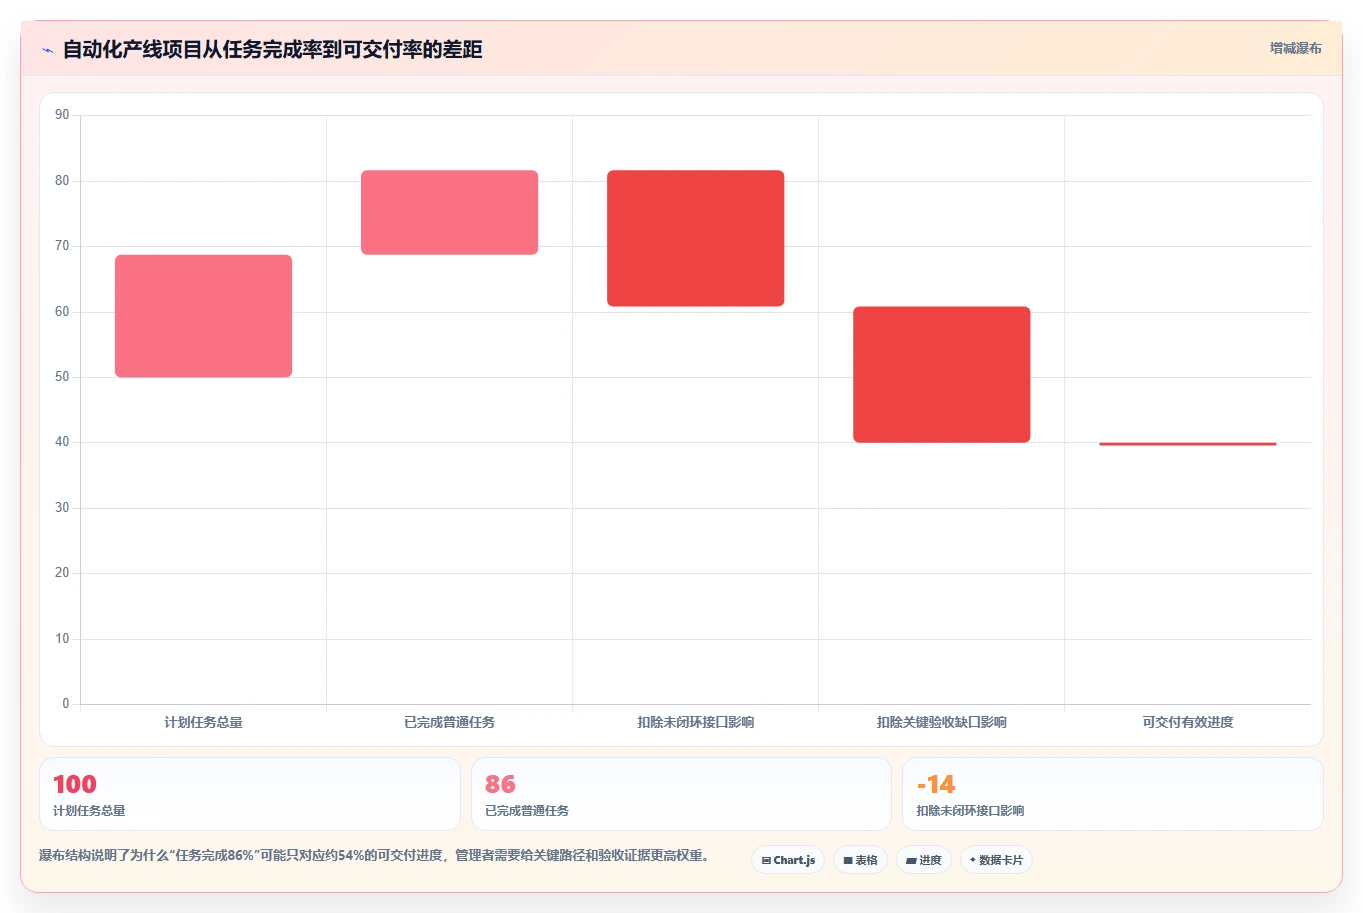Image resolution: width=1363 pixels, height=913 pixels.
Task: Select the 数据卡片 tag chip
Action: point(996,860)
